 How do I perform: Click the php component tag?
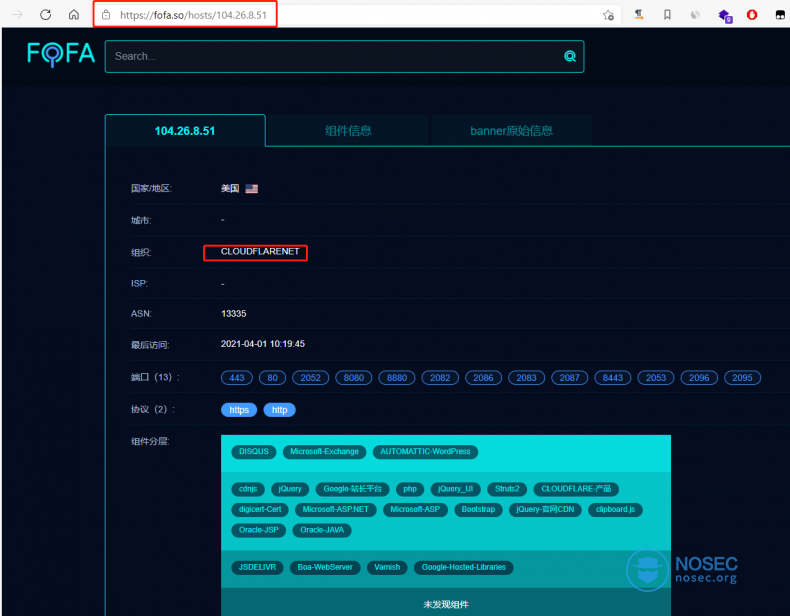pyautogui.click(x=410, y=489)
